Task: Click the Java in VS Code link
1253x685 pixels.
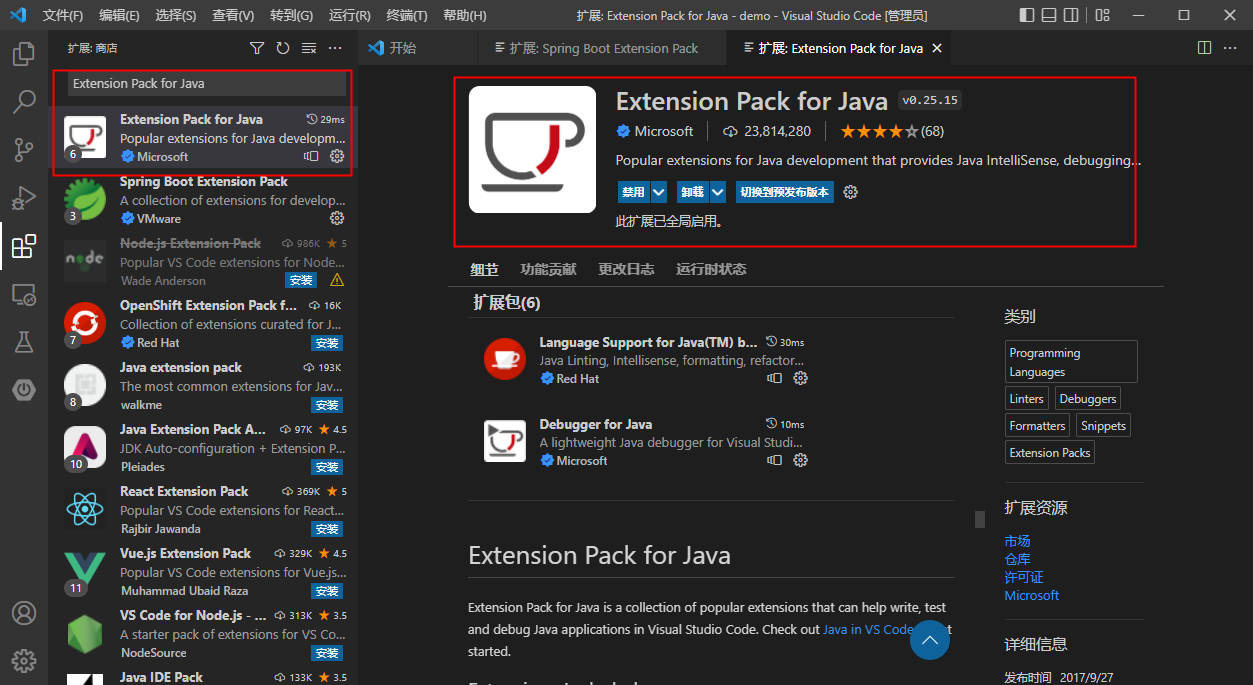Action: pyautogui.click(x=867, y=629)
